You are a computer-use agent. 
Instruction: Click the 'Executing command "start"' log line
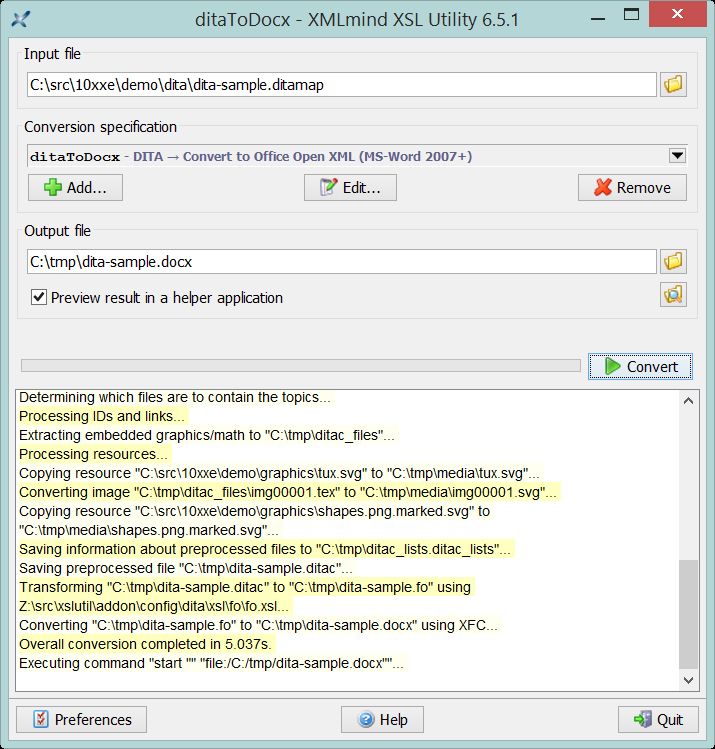pos(211,663)
